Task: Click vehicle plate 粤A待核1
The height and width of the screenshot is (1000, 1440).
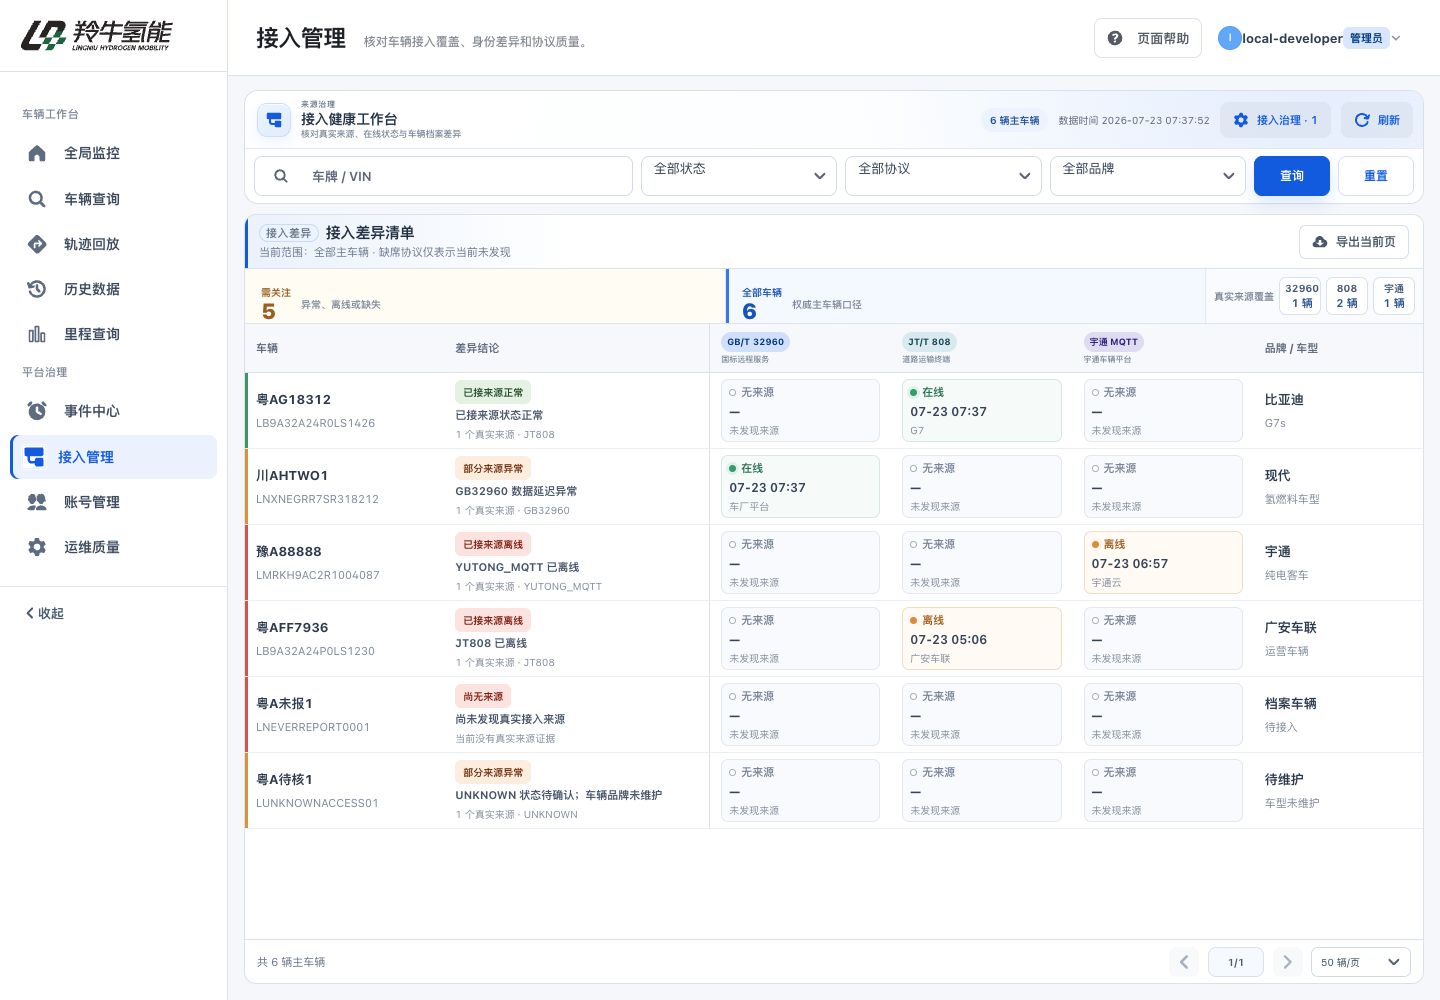Action: 284,780
